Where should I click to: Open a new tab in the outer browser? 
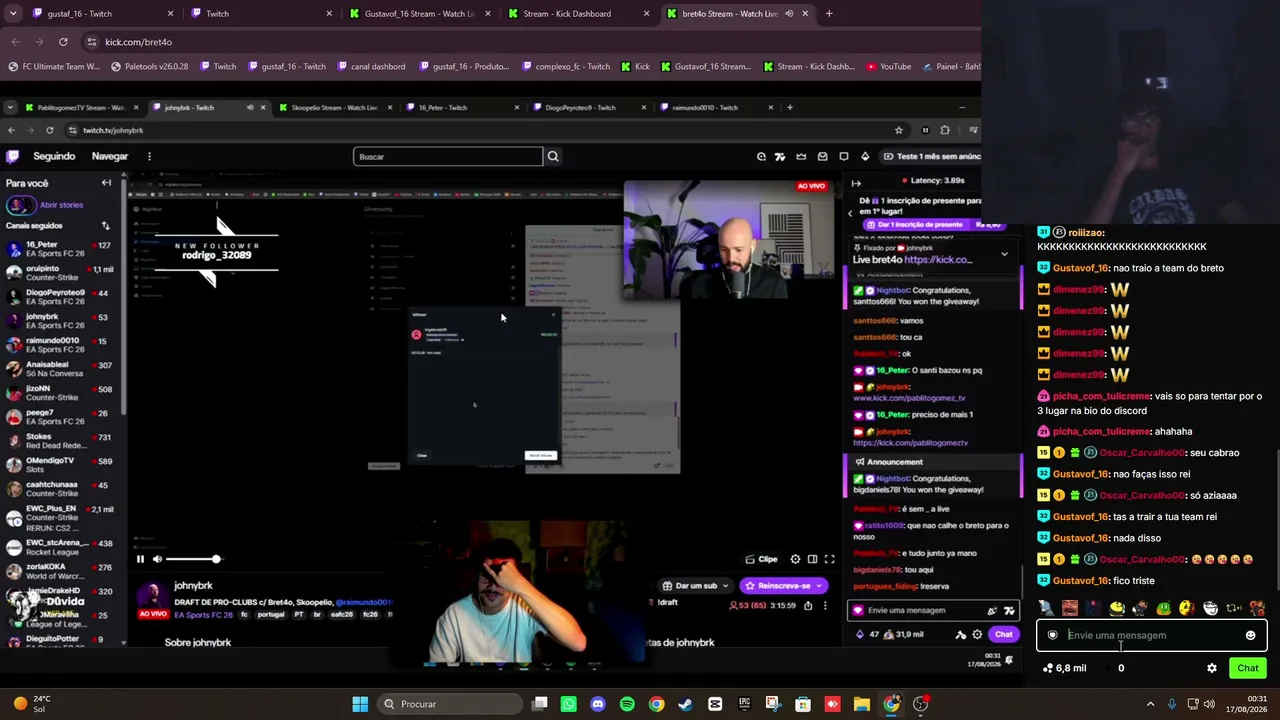pyautogui.click(x=829, y=14)
